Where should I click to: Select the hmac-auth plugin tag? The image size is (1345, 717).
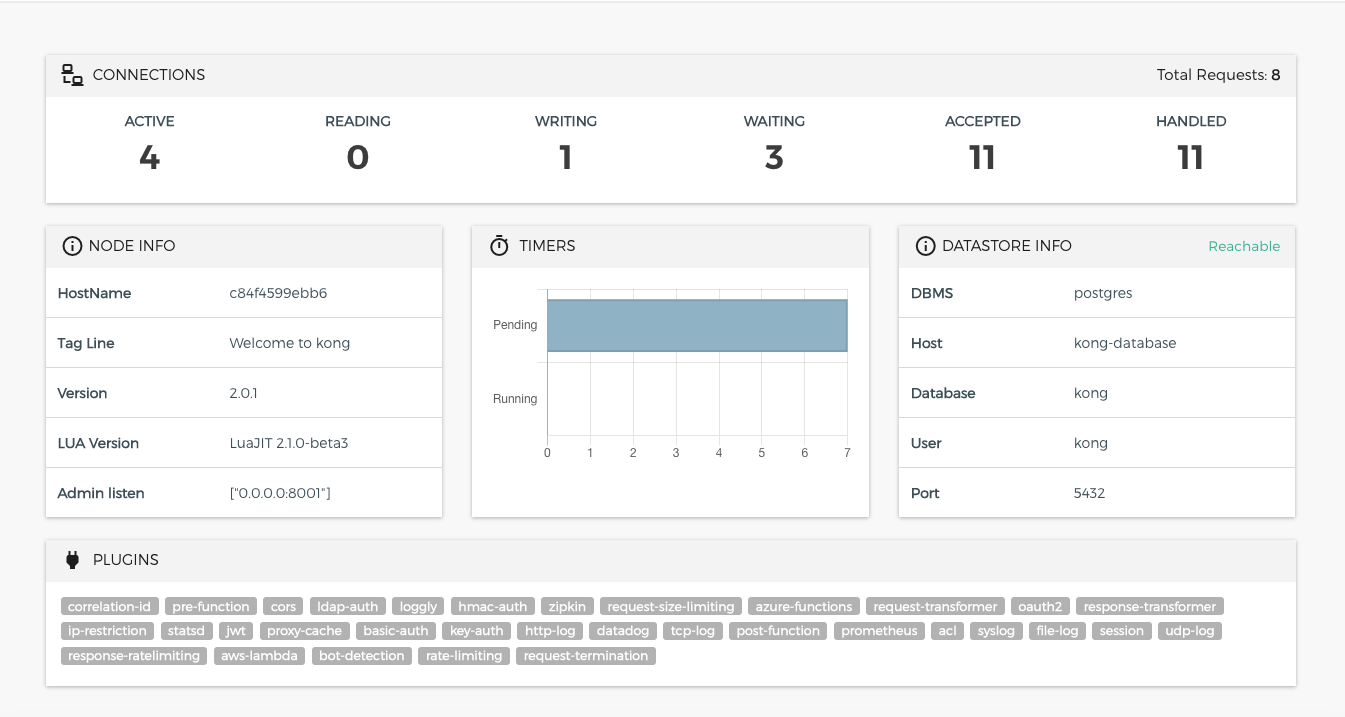coord(493,607)
